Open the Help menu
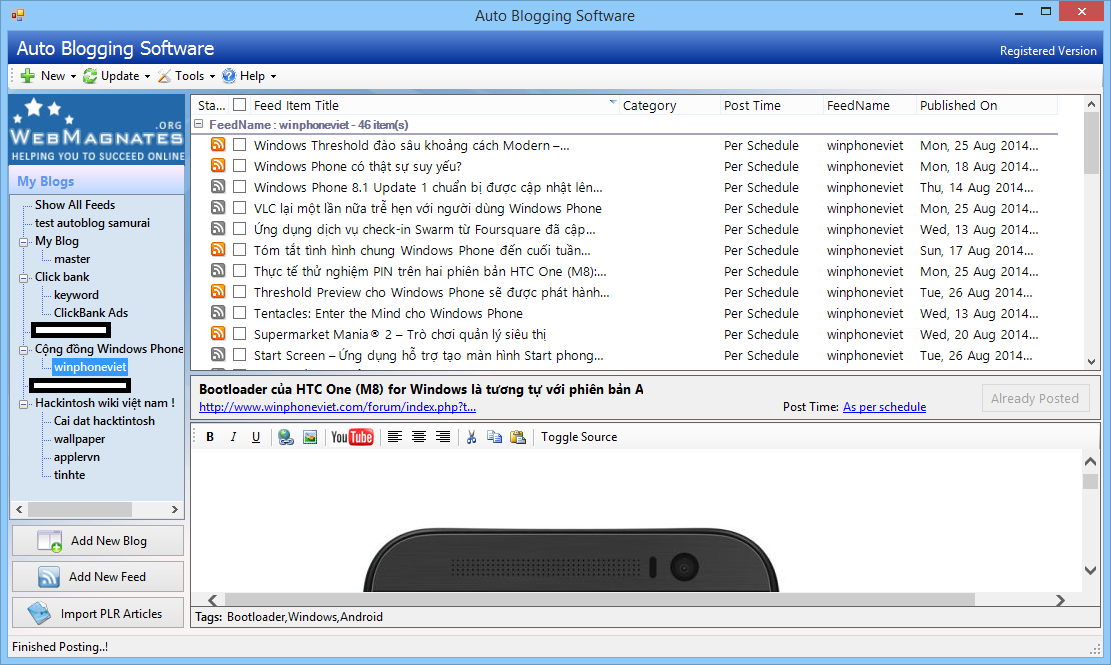This screenshot has height=665, width=1111. pyautogui.click(x=249, y=76)
